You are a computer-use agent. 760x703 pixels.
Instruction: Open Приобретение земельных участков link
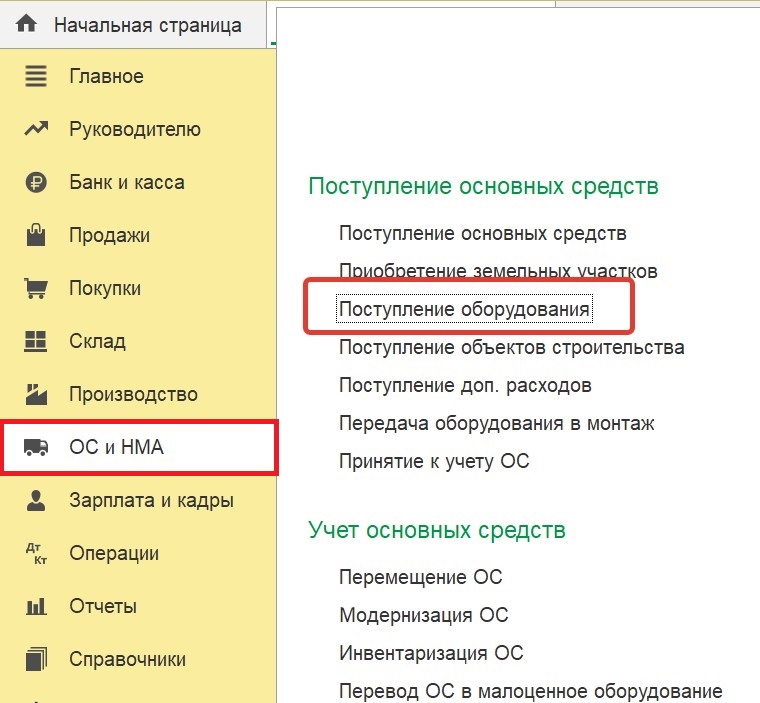[x=498, y=271]
